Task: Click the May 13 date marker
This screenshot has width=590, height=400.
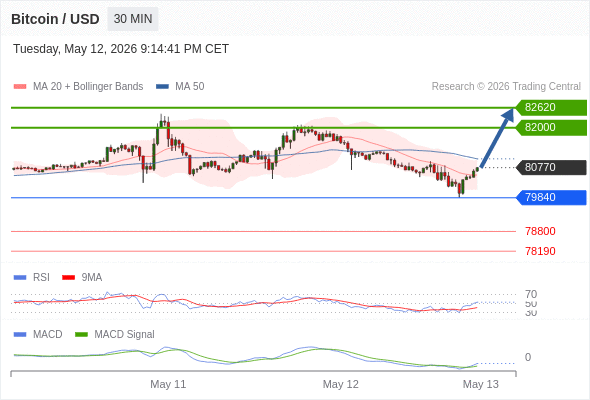Action: click(x=481, y=384)
